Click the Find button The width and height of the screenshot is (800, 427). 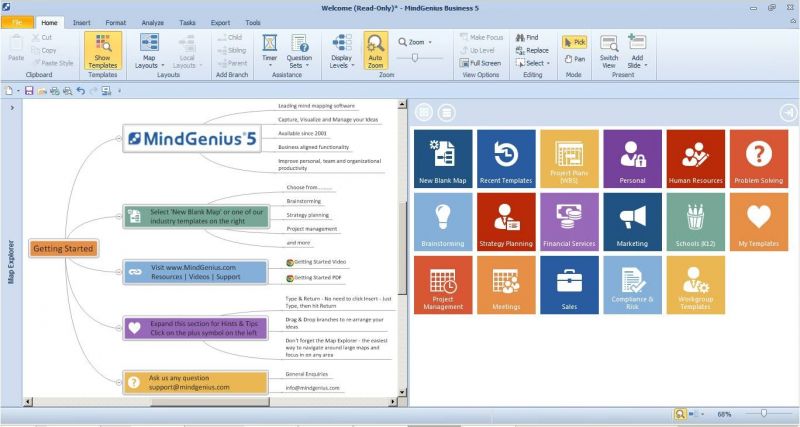528,37
